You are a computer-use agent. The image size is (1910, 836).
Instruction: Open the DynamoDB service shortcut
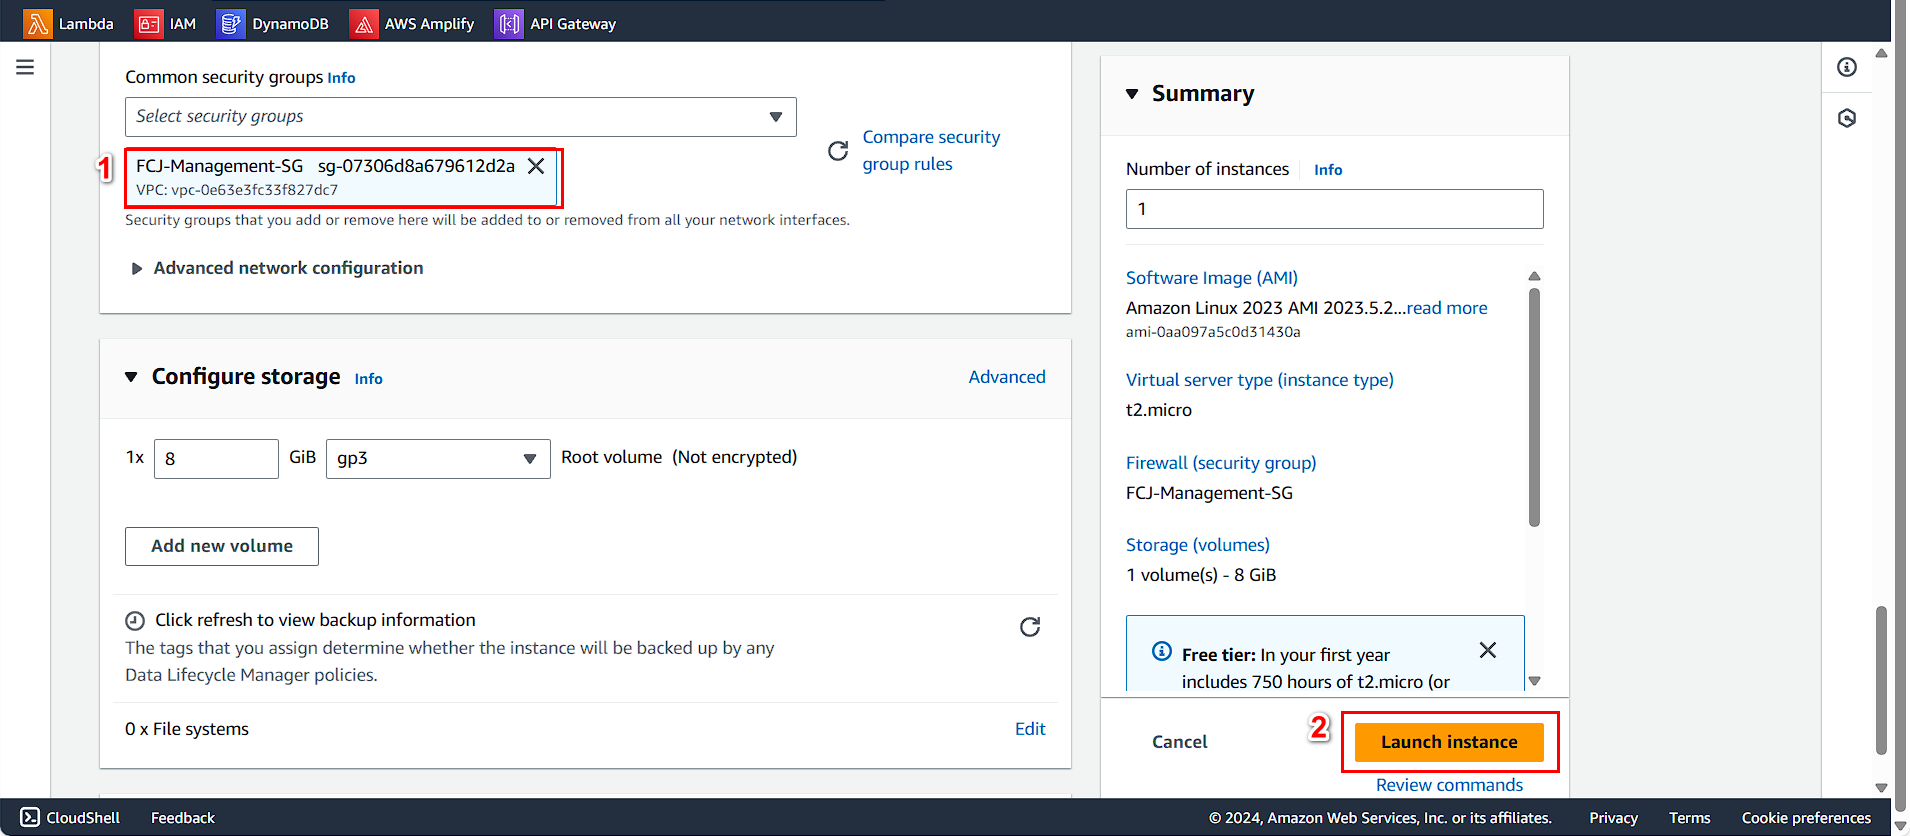click(273, 23)
